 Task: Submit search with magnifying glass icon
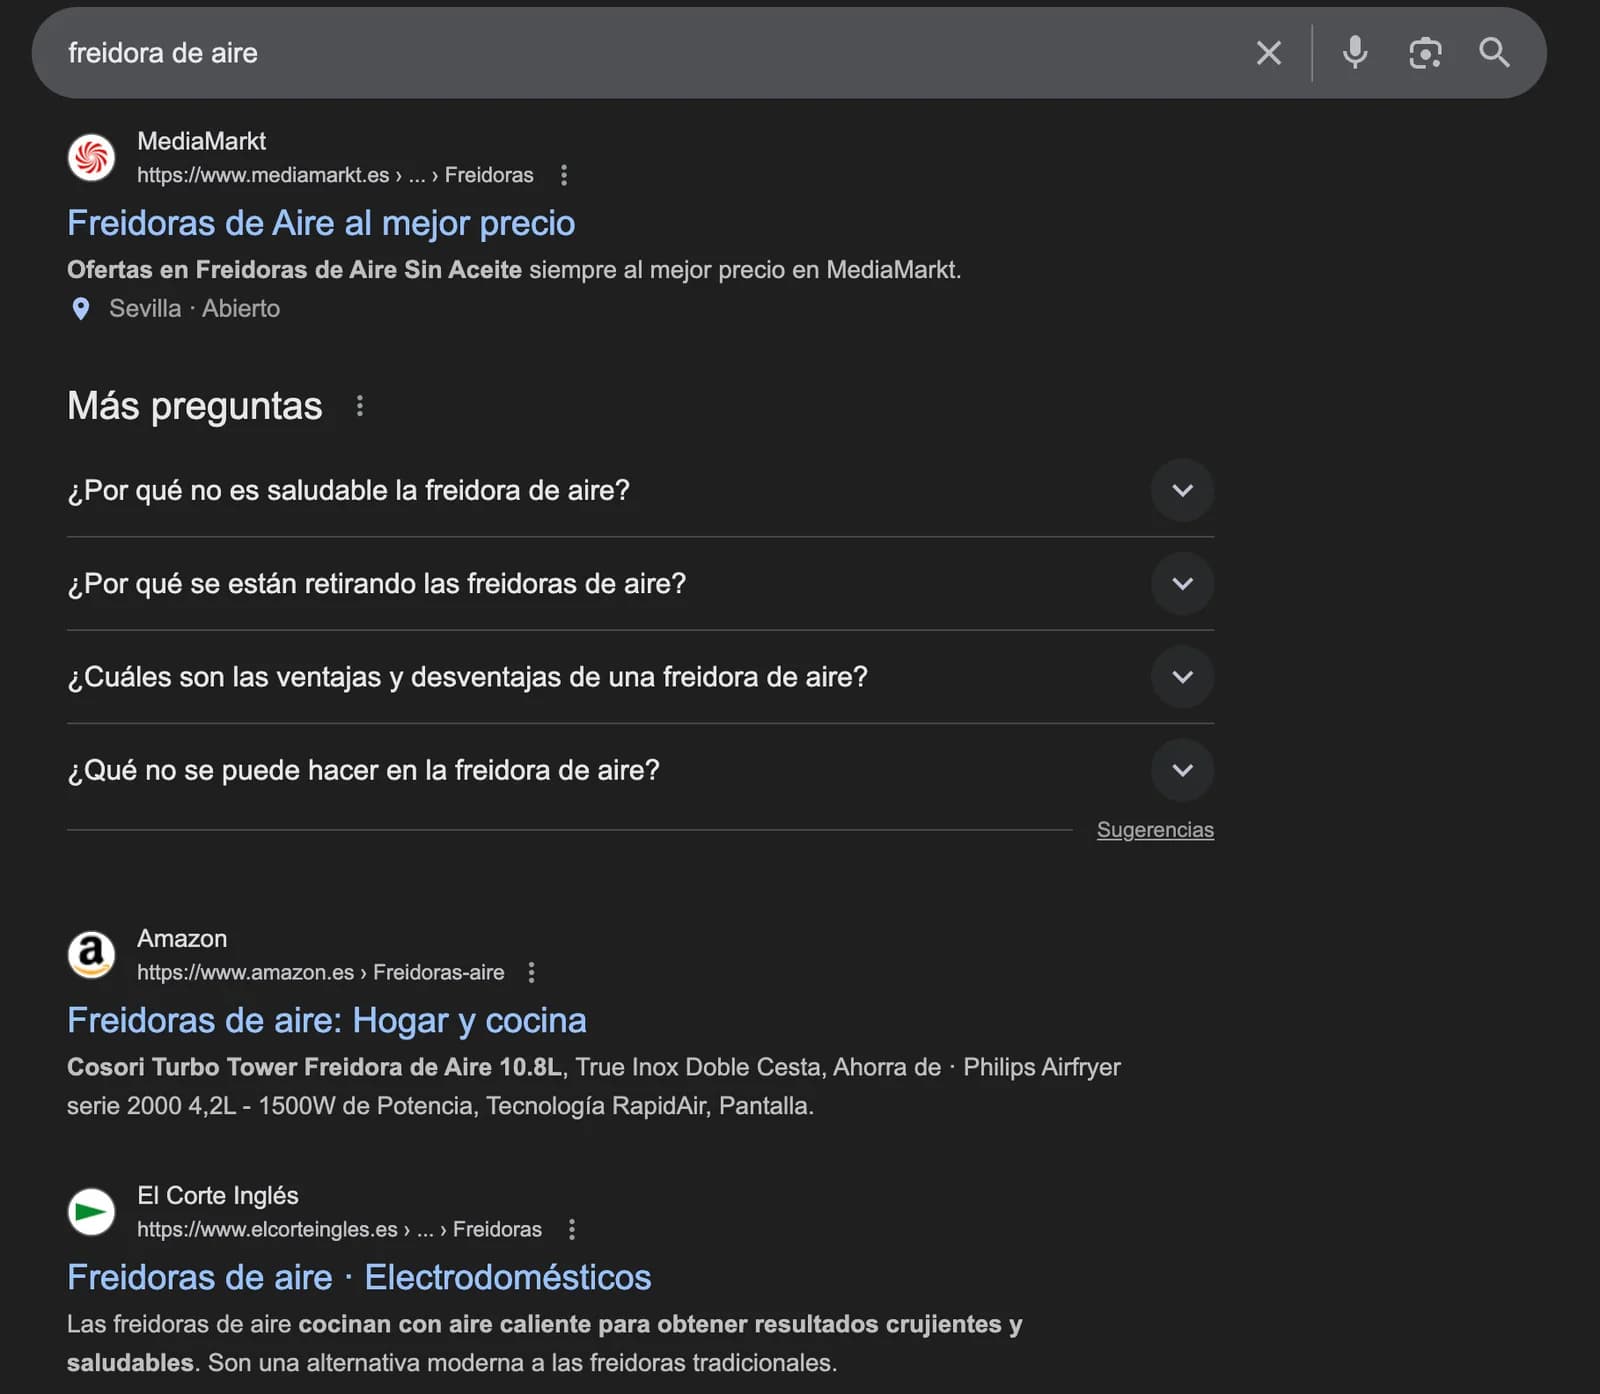coord(1494,52)
